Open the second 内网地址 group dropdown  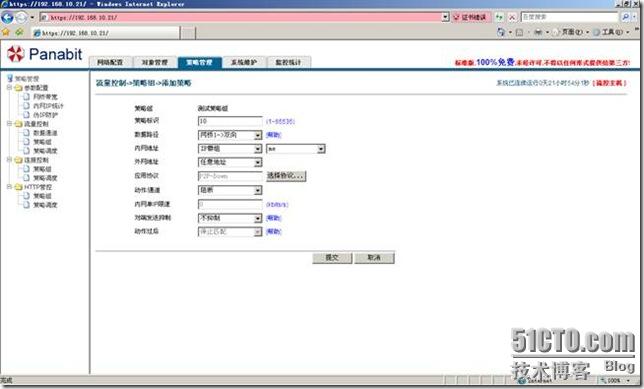296,149
